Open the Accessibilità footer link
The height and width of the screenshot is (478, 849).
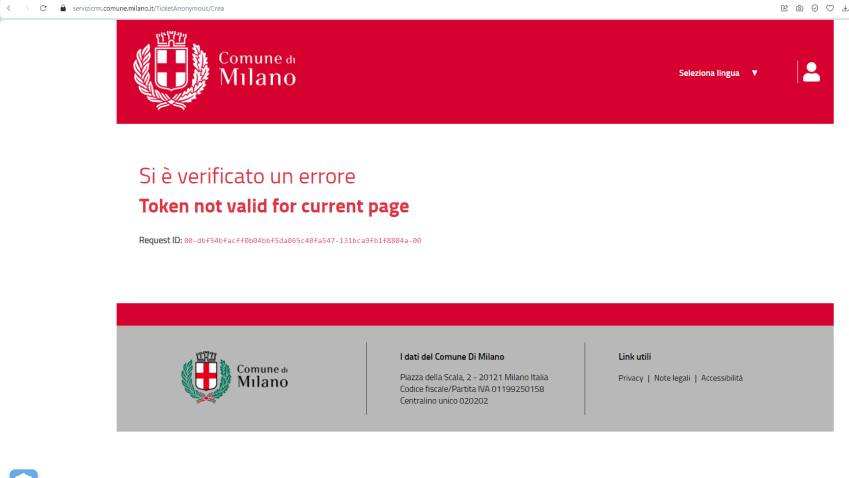(x=721, y=378)
